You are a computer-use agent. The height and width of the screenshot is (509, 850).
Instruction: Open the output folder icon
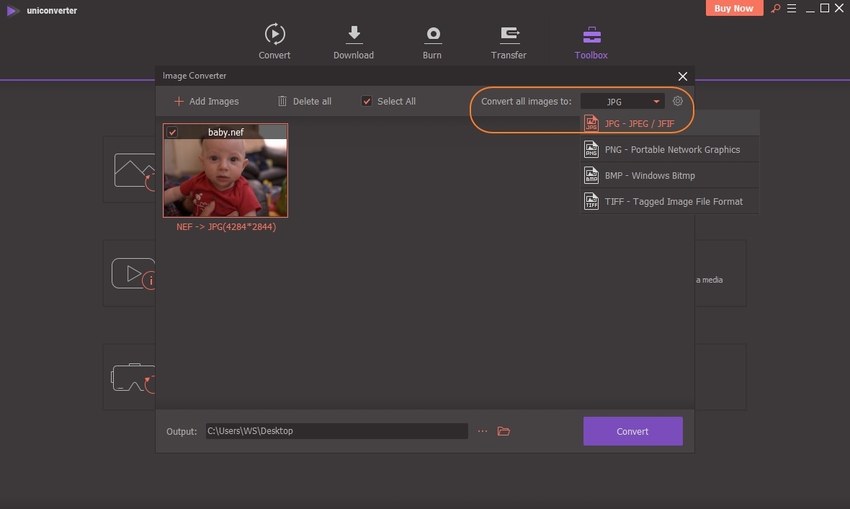504,431
